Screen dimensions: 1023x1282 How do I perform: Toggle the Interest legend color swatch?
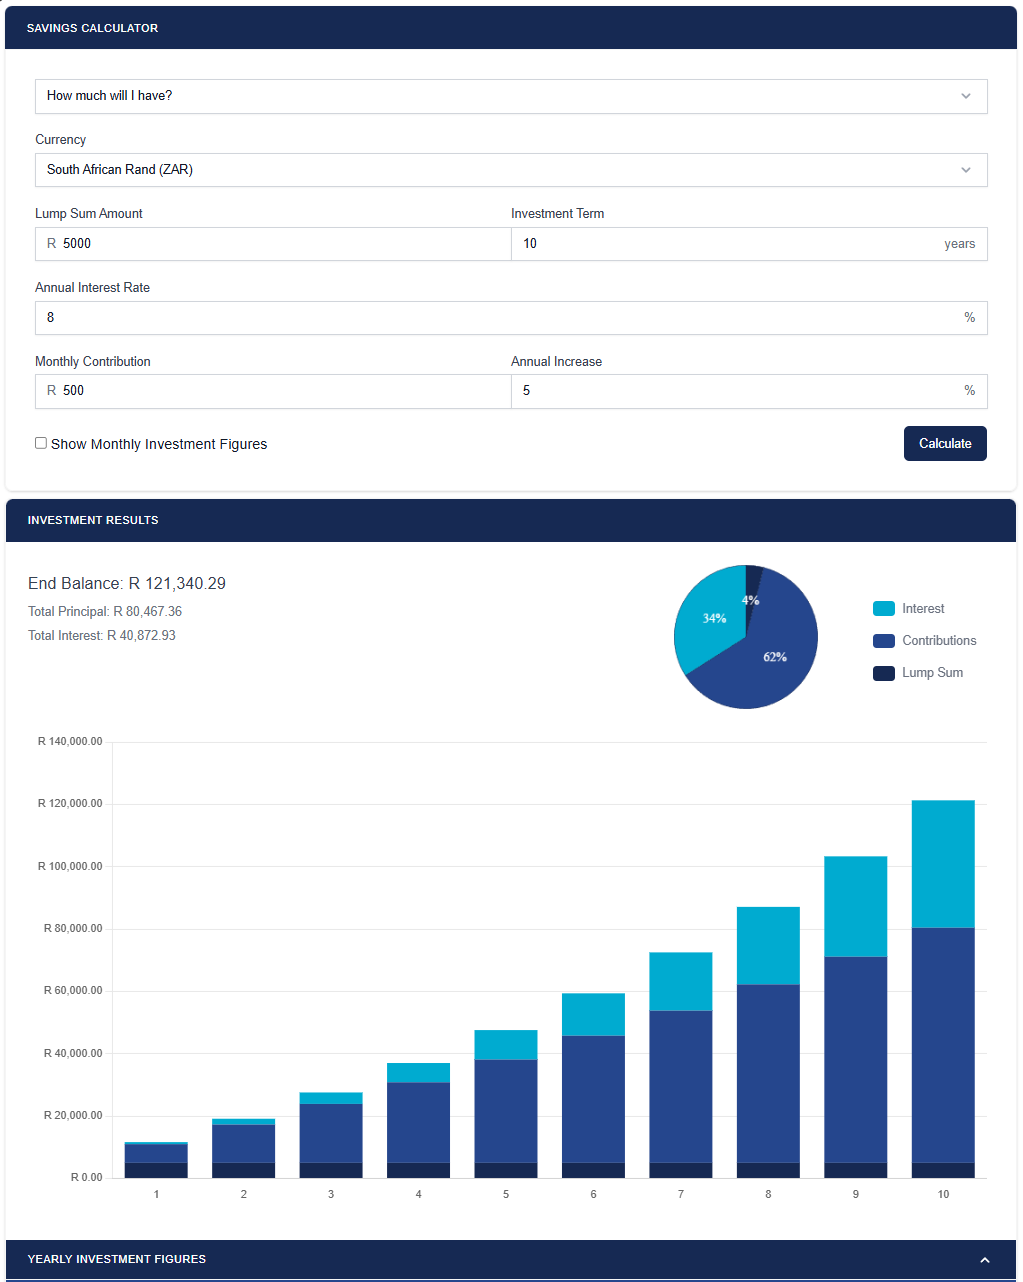883,609
